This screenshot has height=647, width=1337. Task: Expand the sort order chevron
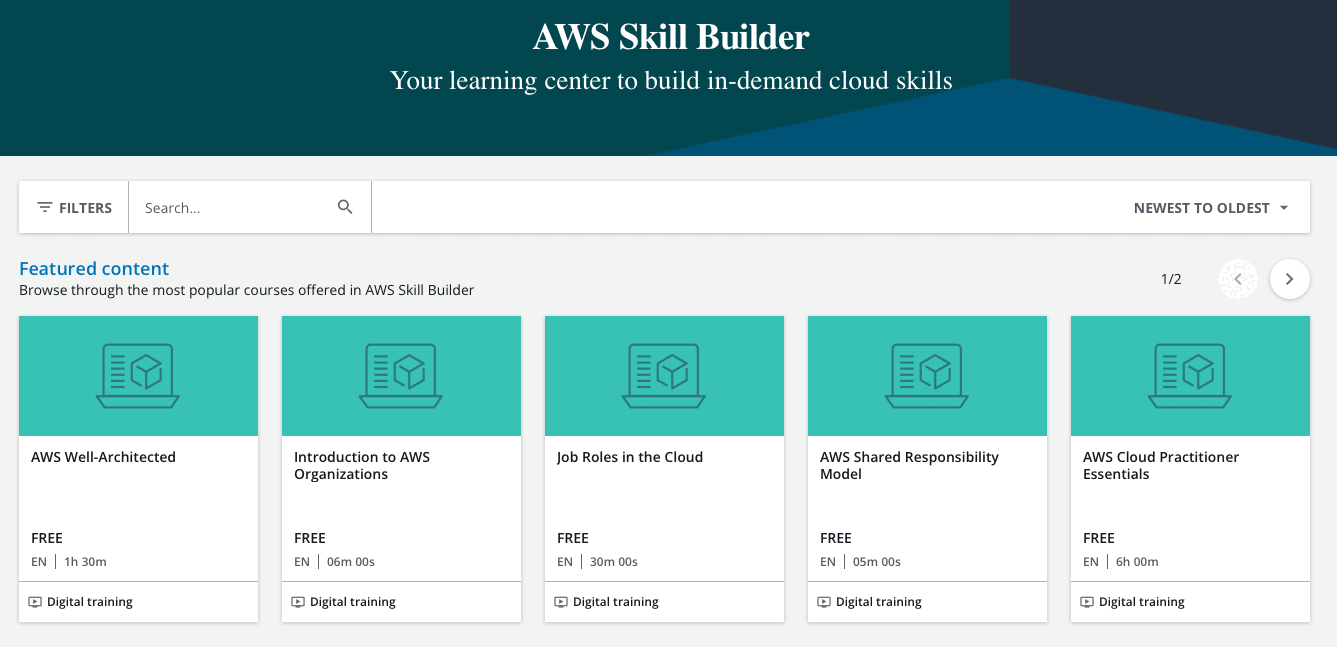coord(1283,208)
